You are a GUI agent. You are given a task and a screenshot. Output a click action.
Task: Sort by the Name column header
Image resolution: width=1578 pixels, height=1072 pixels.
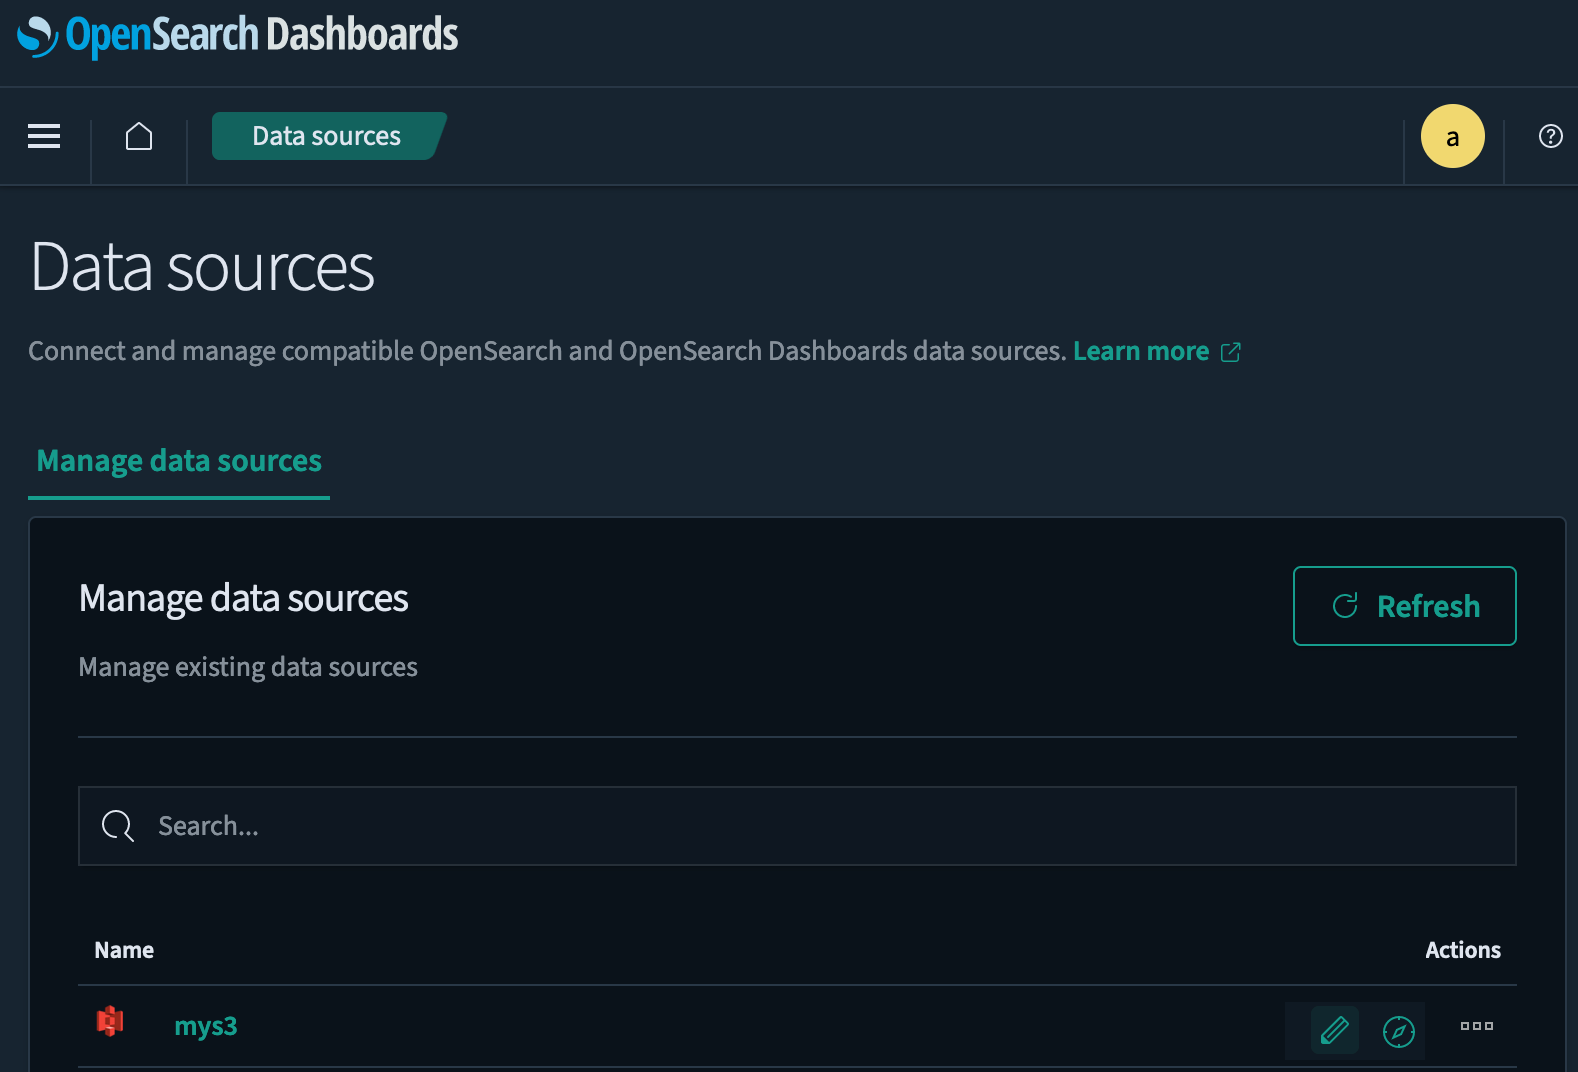point(124,950)
